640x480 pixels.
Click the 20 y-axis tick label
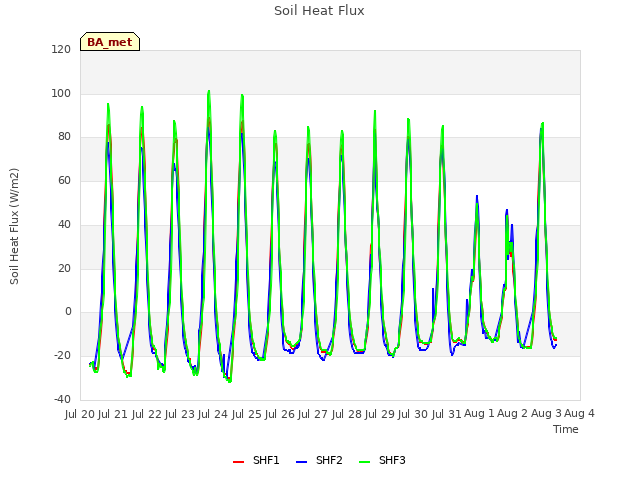[64, 268]
